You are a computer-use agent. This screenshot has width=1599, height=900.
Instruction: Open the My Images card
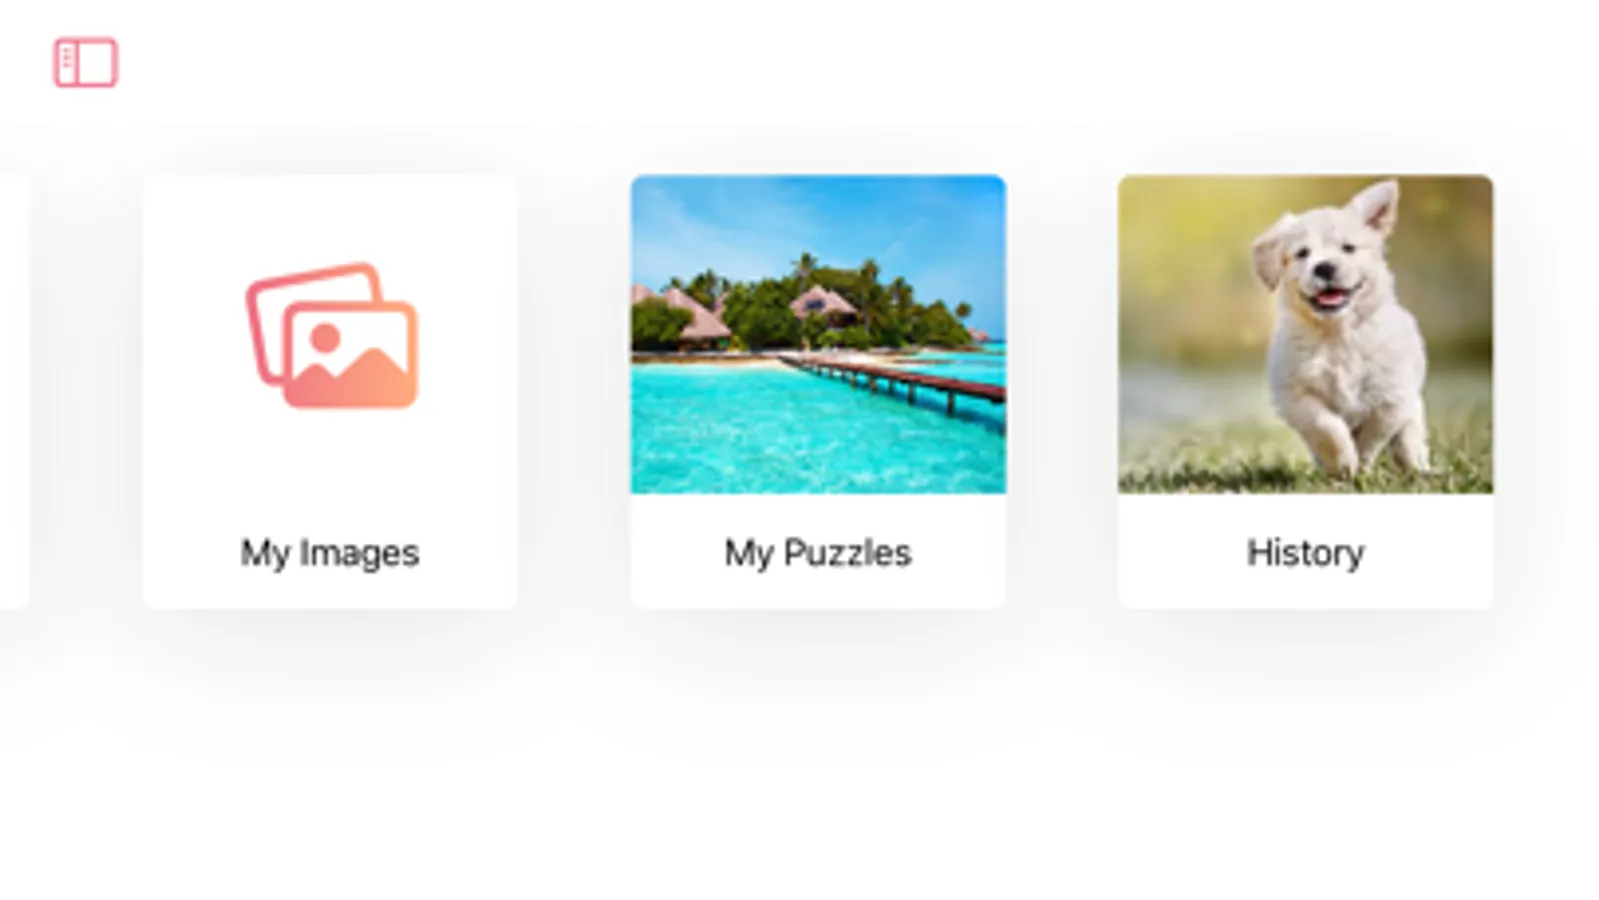pyautogui.click(x=330, y=391)
